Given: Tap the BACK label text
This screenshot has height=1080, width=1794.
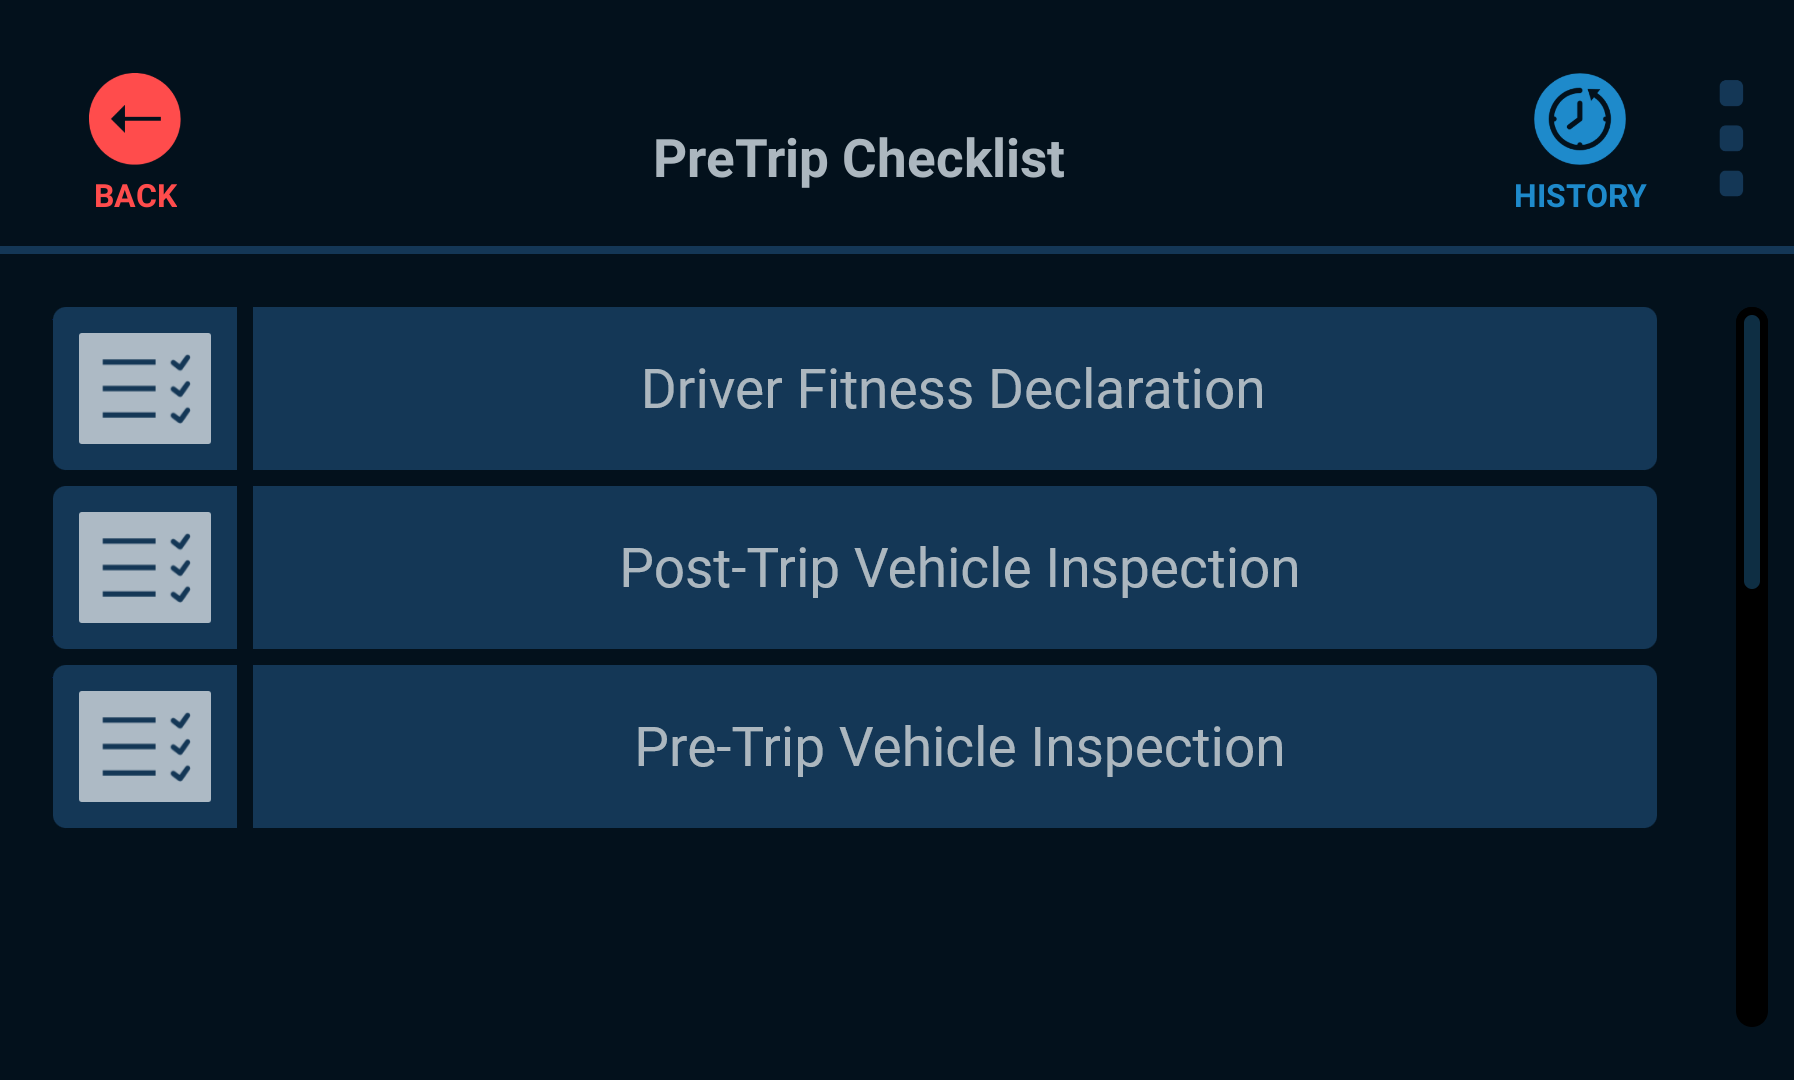Looking at the screenshot, I should 136,196.
